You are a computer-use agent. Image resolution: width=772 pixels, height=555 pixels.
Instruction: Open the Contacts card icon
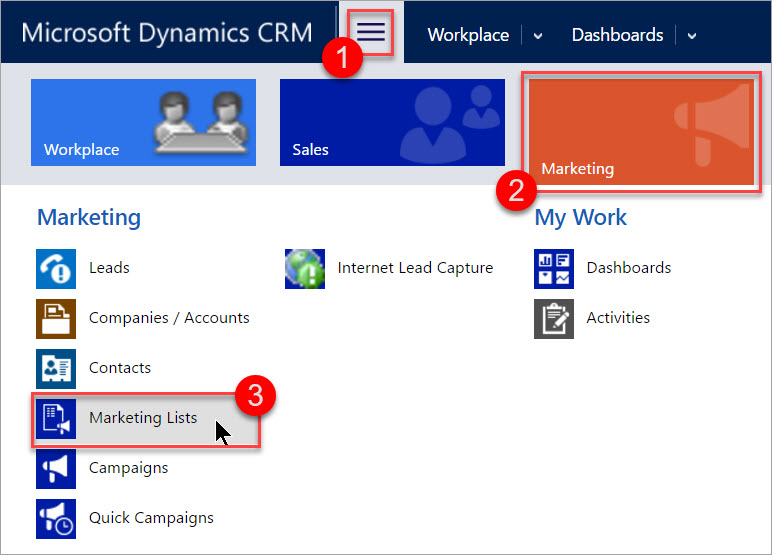pyautogui.click(x=55, y=368)
